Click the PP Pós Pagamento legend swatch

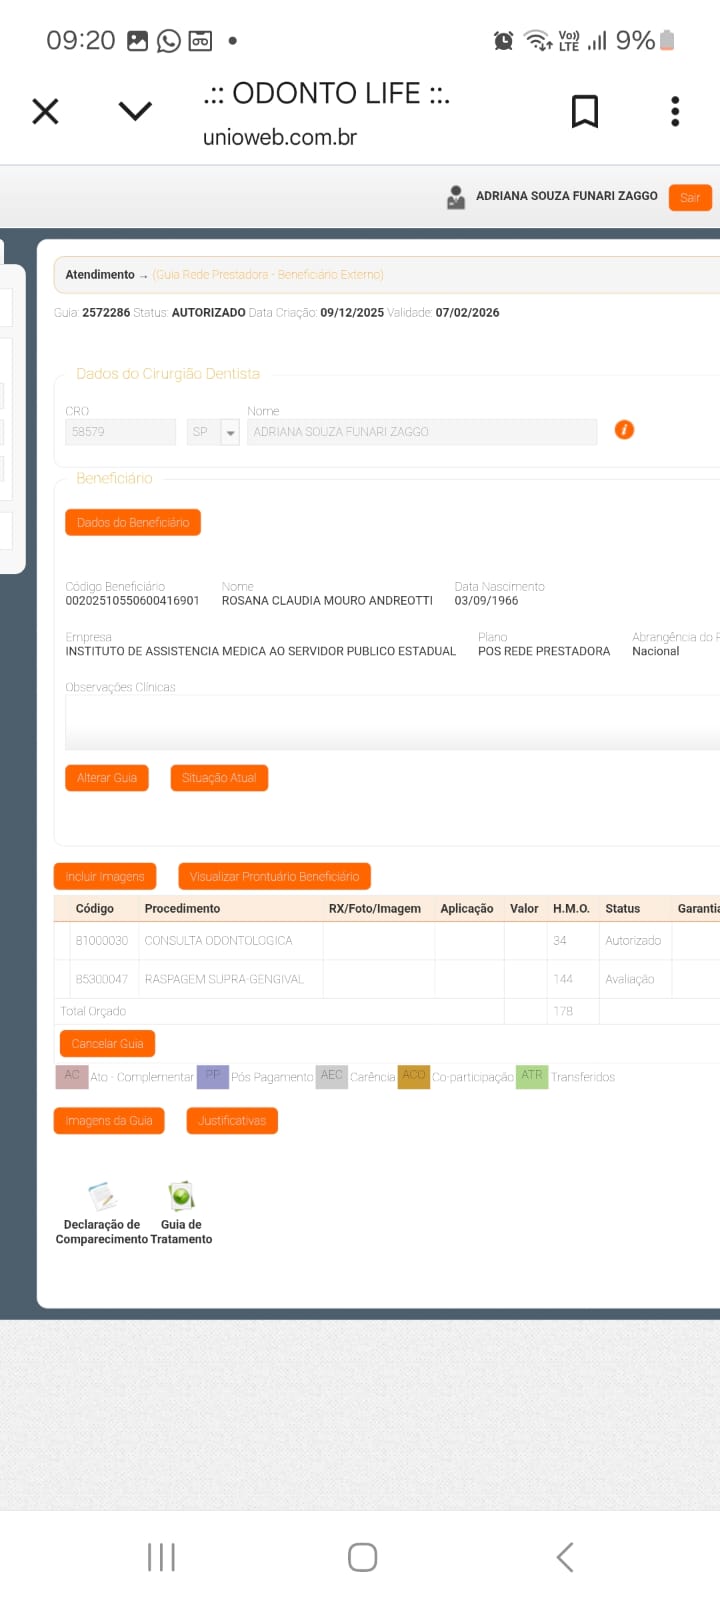point(213,1076)
